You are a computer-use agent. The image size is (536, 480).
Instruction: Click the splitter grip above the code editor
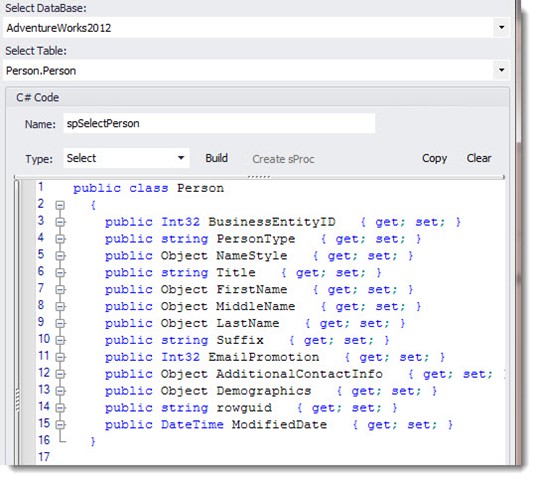(x=259, y=177)
